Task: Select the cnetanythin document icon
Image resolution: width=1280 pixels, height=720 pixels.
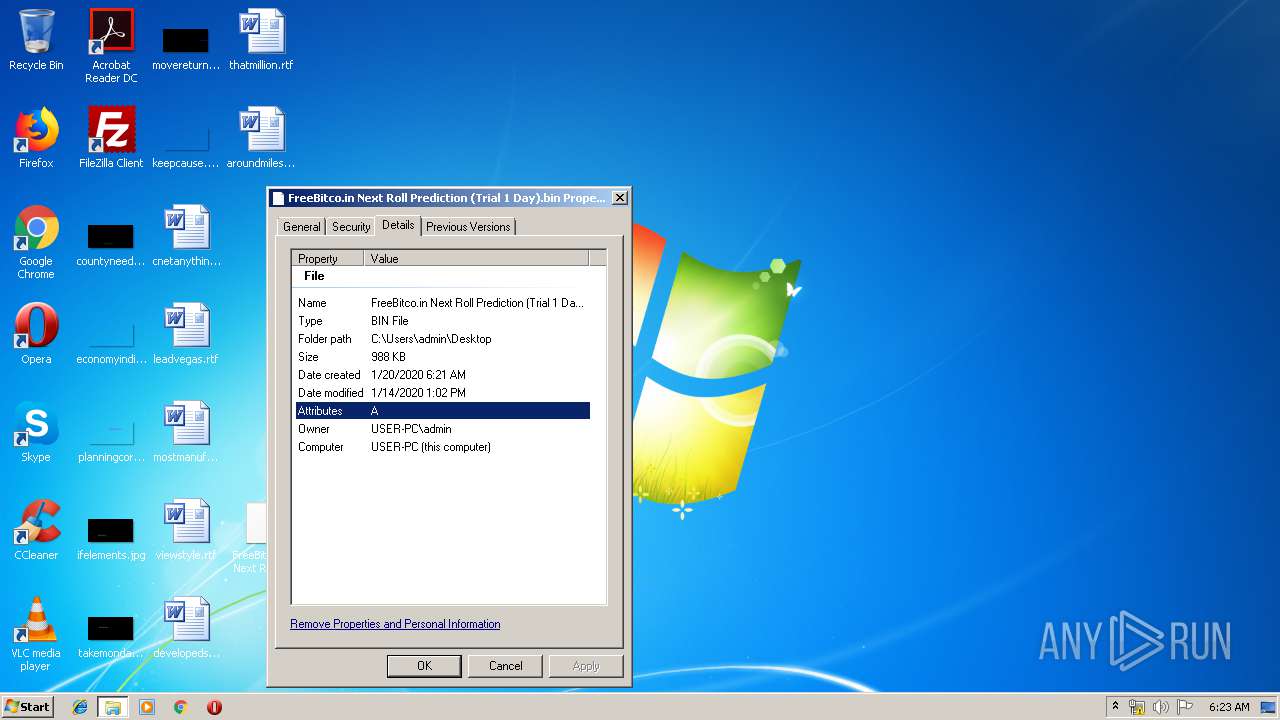Action: pyautogui.click(x=186, y=236)
